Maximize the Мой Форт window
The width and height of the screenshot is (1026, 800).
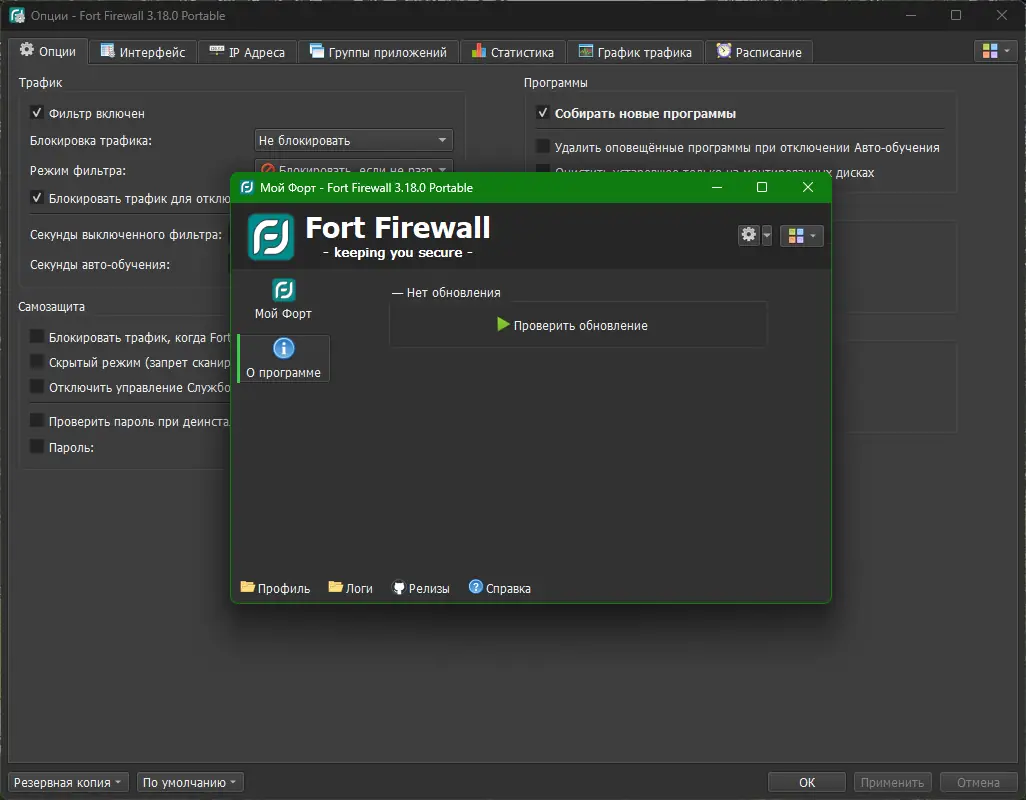[762, 187]
